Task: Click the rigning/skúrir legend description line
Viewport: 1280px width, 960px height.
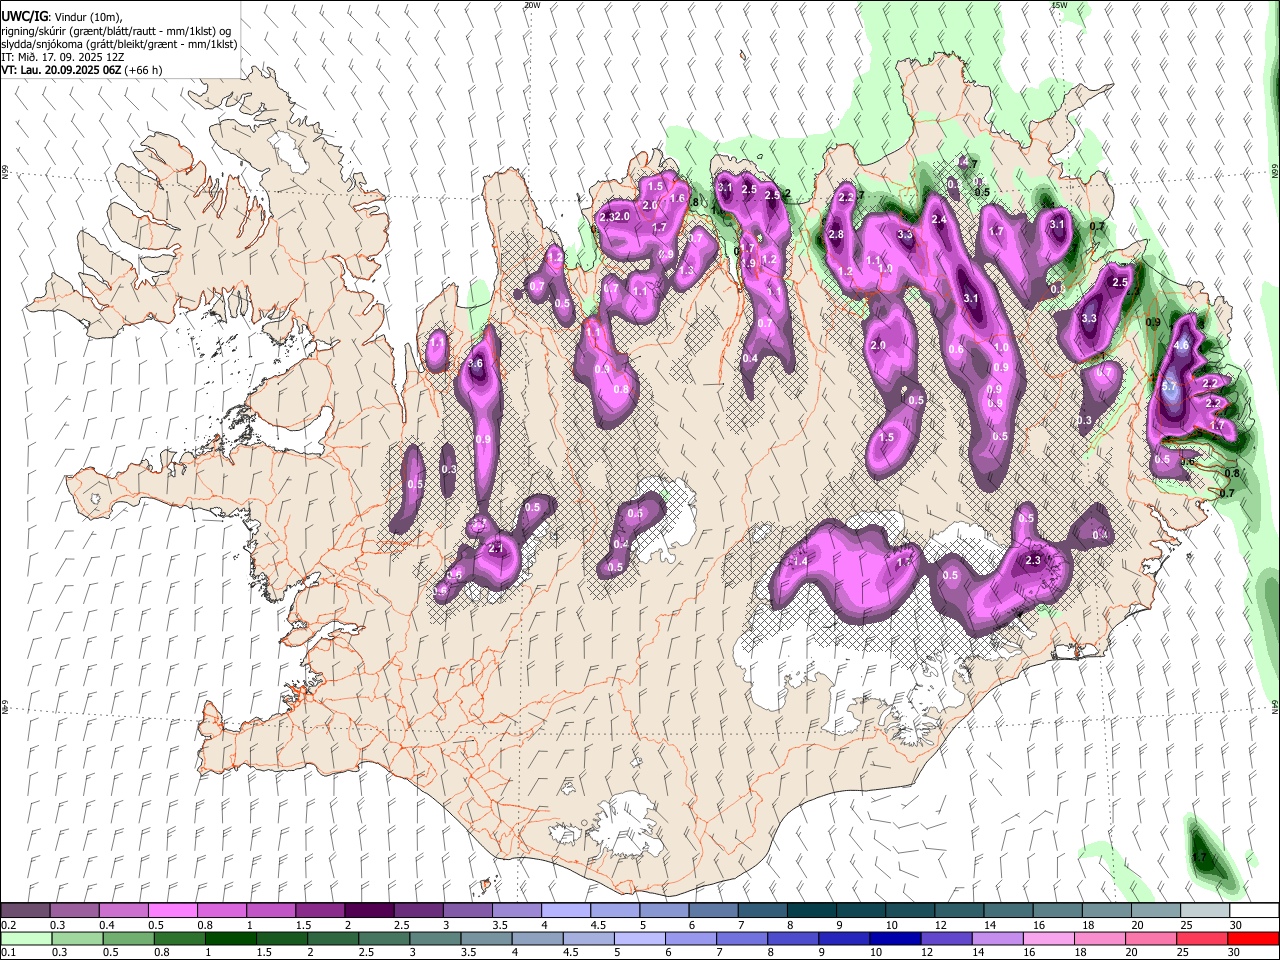Action: pos(118,31)
